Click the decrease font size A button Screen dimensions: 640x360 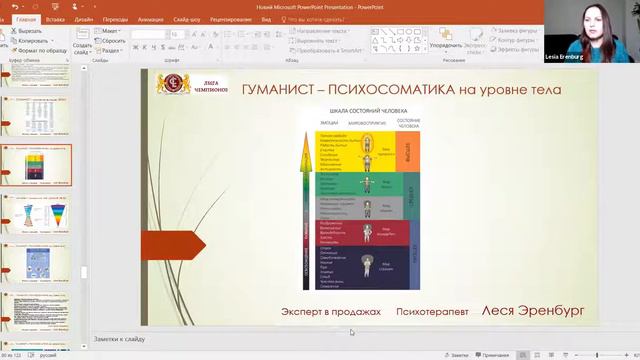[203, 35]
